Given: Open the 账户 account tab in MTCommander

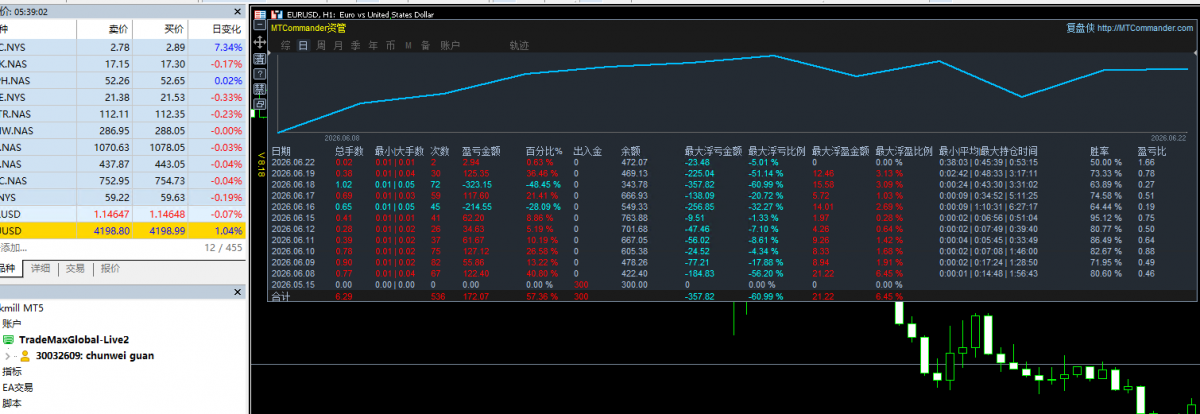Looking at the screenshot, I should [x=450, y=46].
